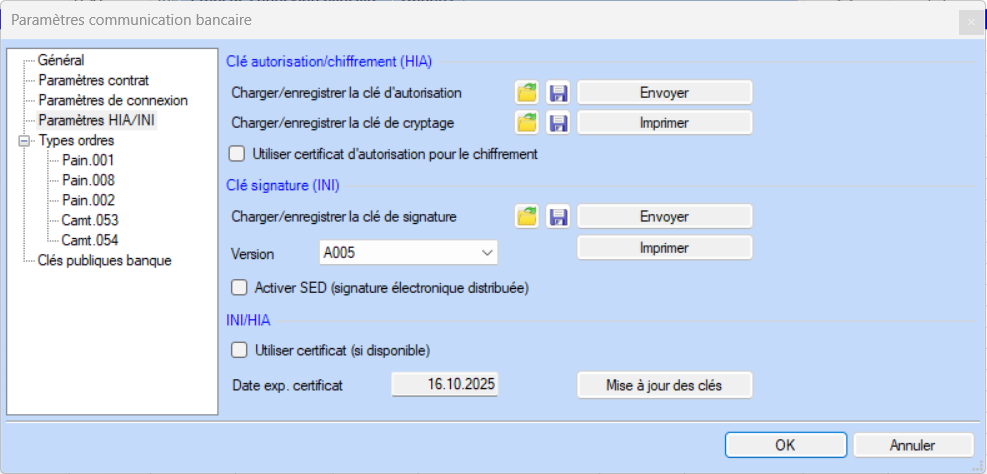Click save icon for authorization key
This screenshot has width=987, height=474.
558,93
